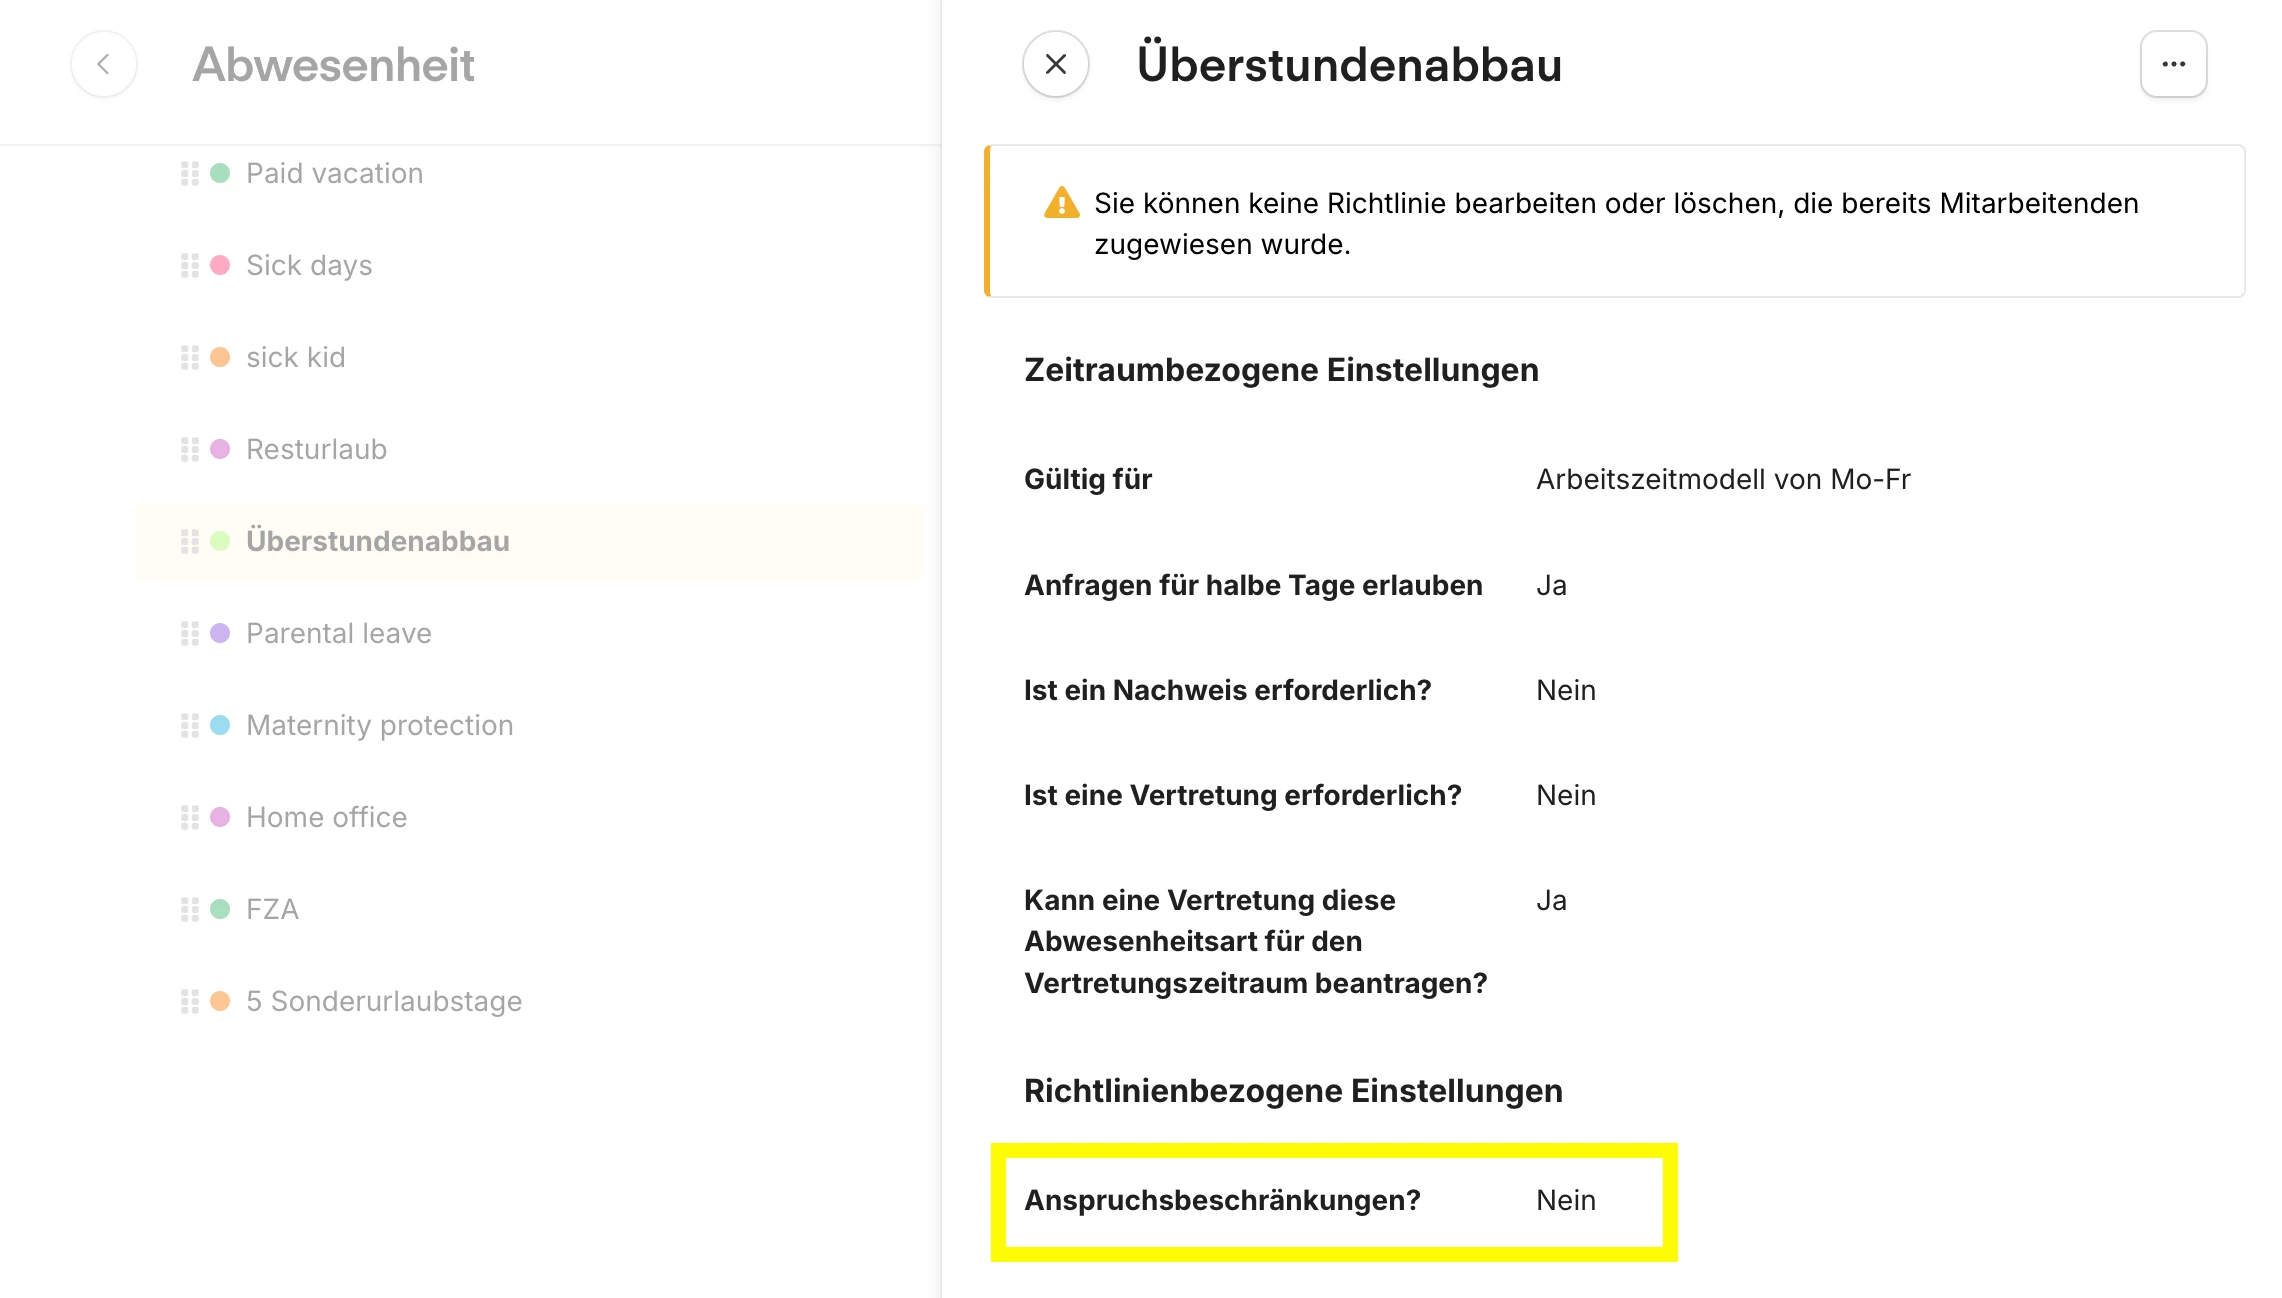Open the Parental leave absence type
Screen dimensions: 2282x1298
(x=338, y=633)
